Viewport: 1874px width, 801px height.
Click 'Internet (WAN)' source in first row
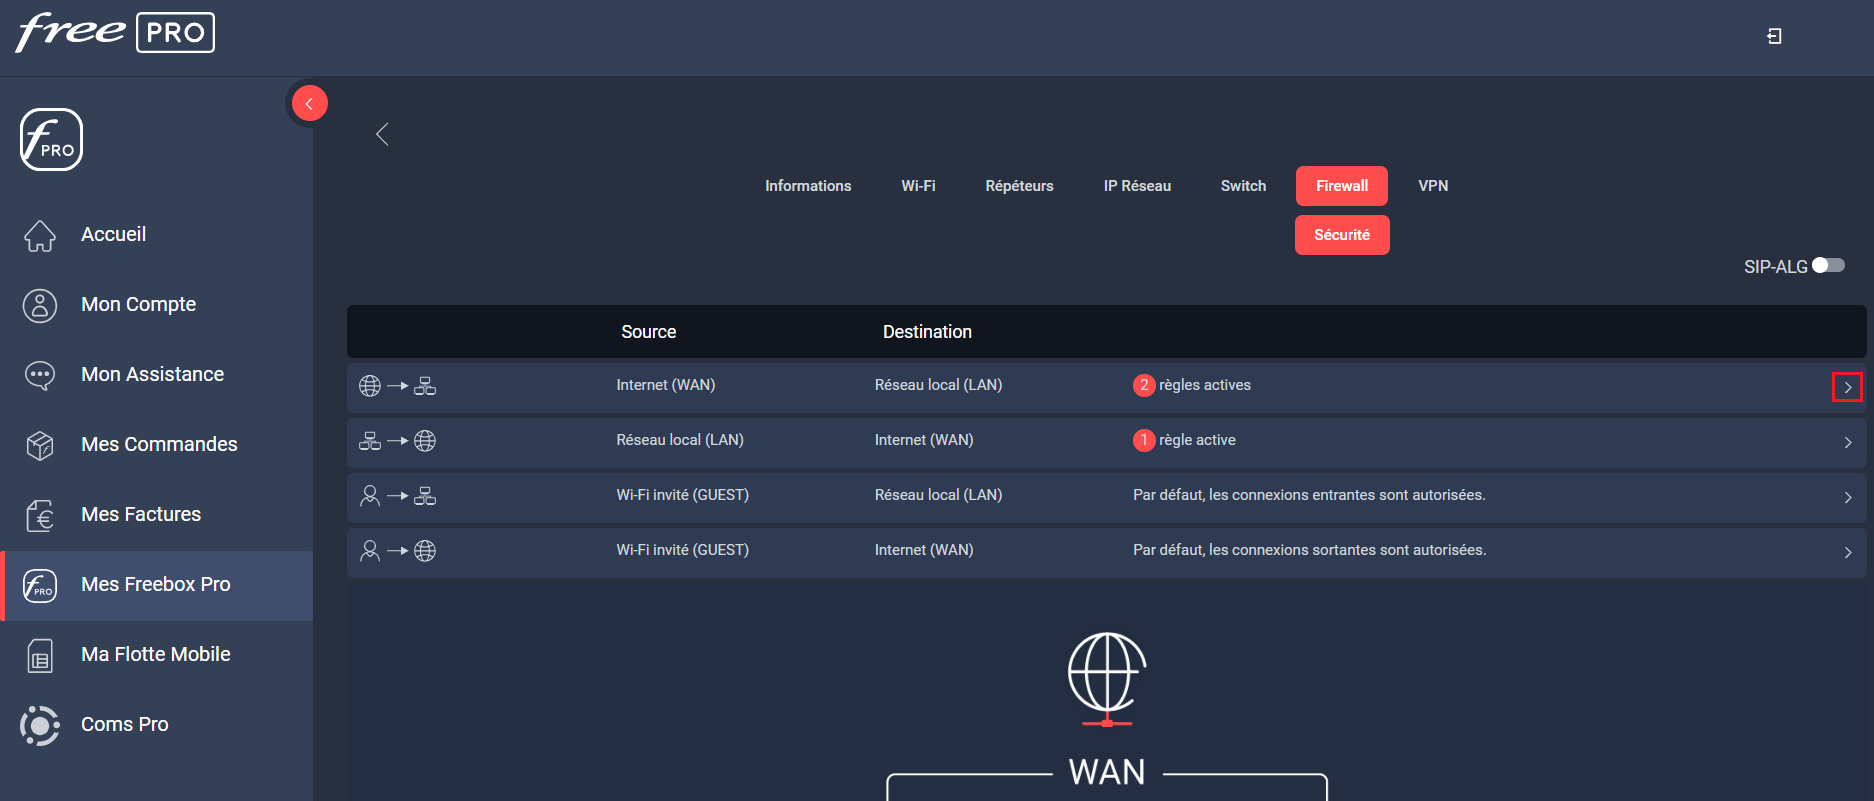click(x=666, y=385)
